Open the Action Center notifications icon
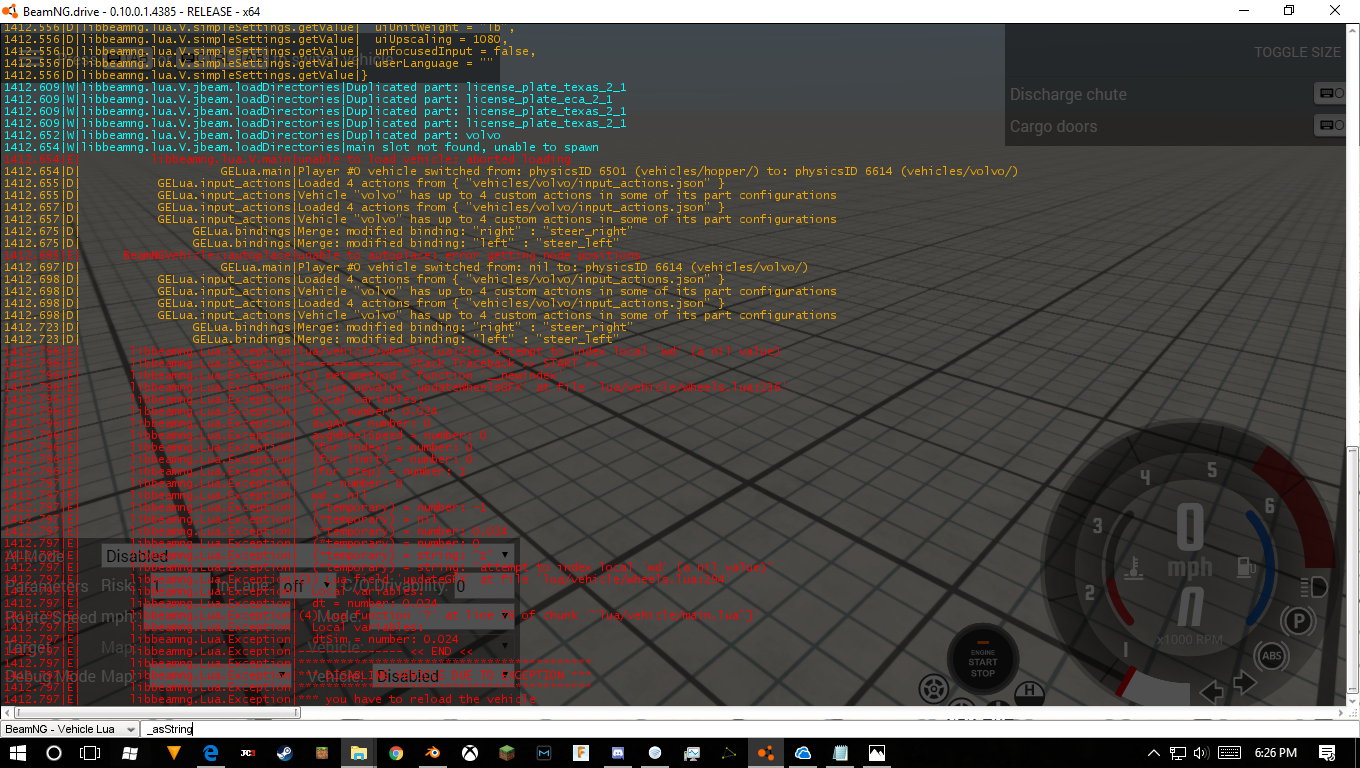The width and height of the screenshot is (1360, 768). click(x=1327, y=752)
